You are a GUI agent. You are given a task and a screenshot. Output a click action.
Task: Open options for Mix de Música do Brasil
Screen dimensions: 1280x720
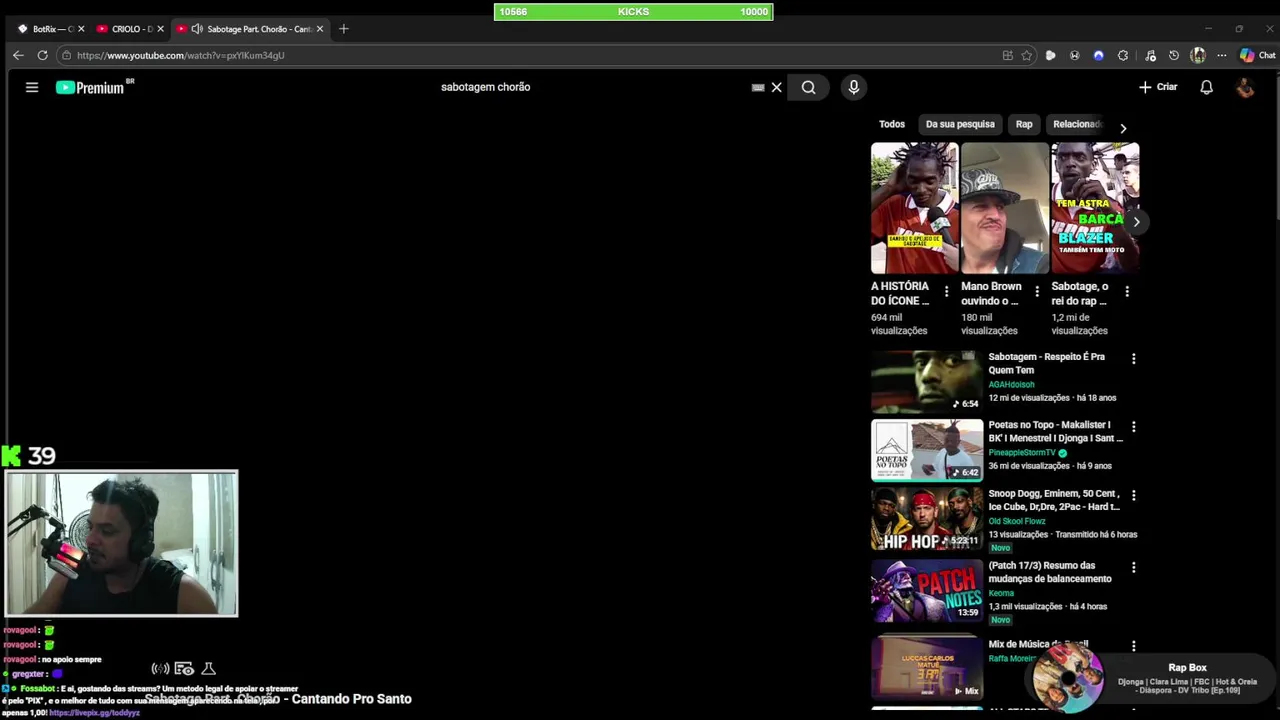(1133, 647)
